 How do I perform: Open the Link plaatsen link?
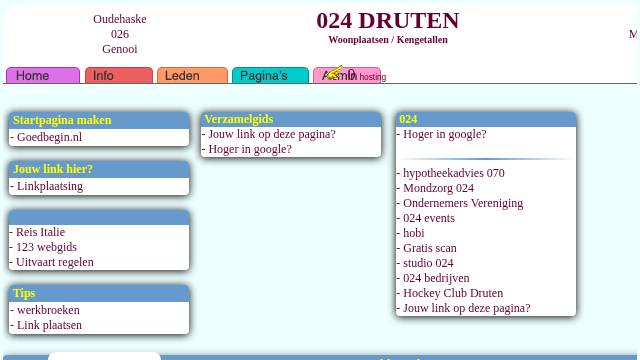point(49,325)
